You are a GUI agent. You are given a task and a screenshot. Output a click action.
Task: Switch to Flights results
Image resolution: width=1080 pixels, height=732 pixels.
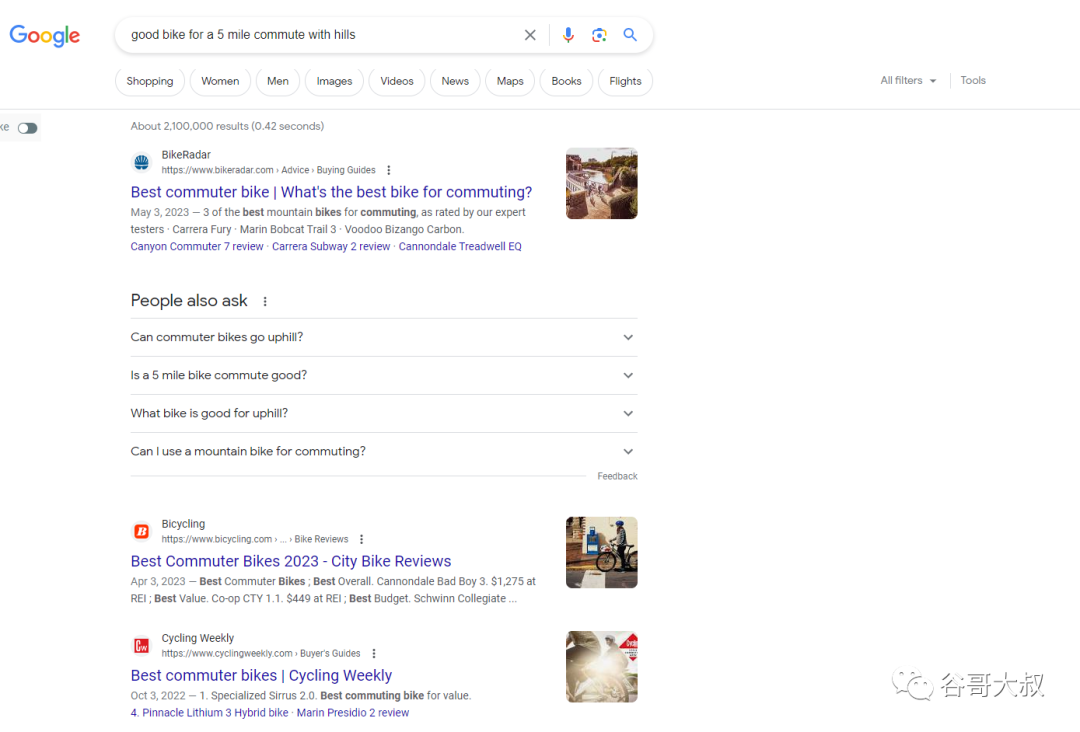[625, 81]
